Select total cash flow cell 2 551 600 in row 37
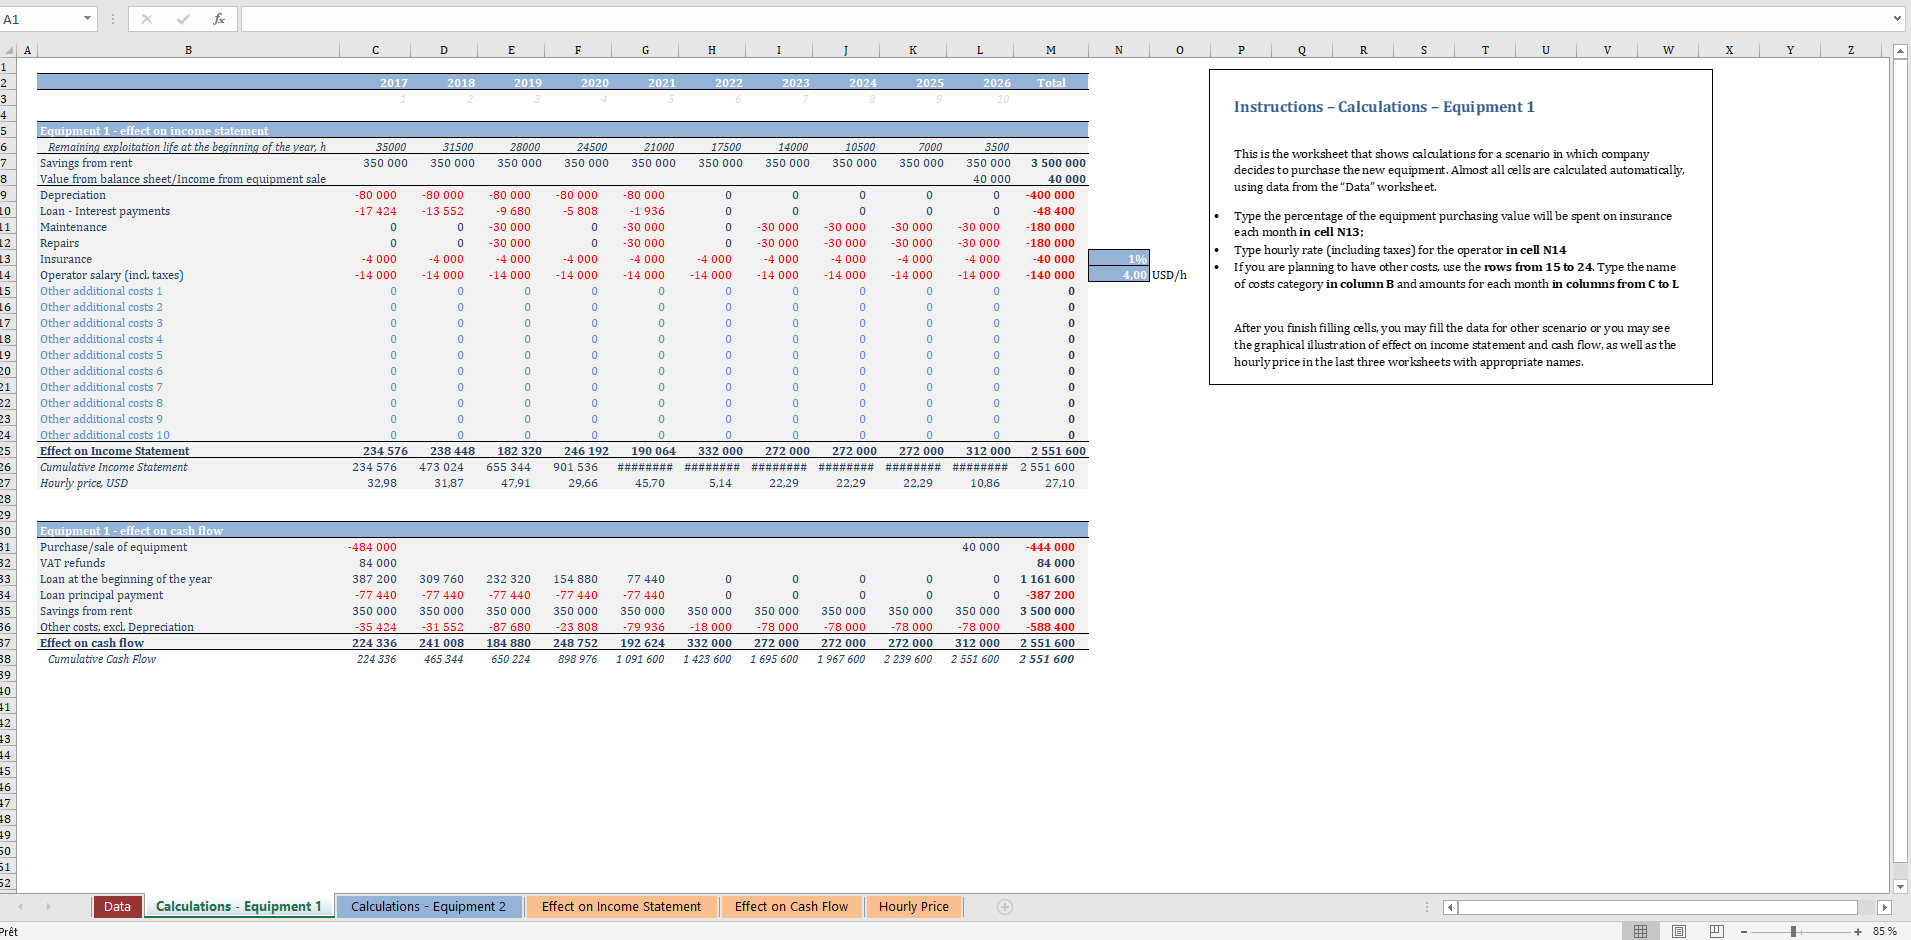 click(1051, 643)
